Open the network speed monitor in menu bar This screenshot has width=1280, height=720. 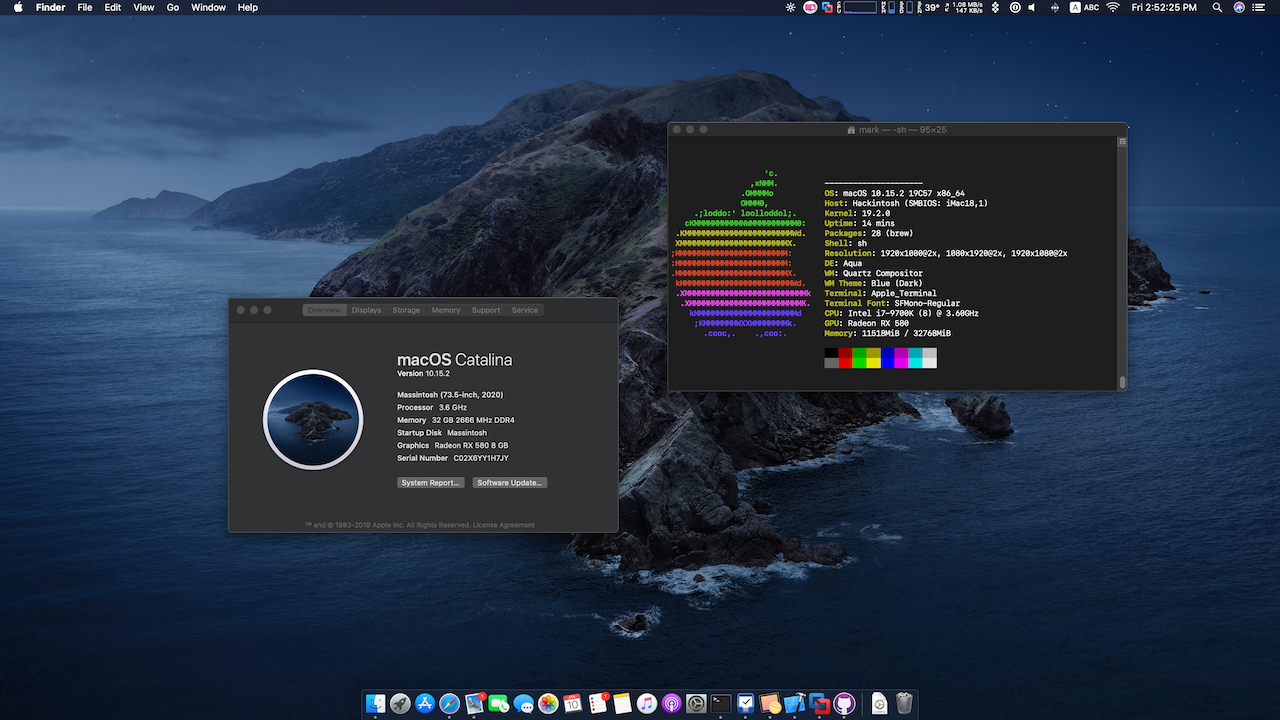[965, 7]
